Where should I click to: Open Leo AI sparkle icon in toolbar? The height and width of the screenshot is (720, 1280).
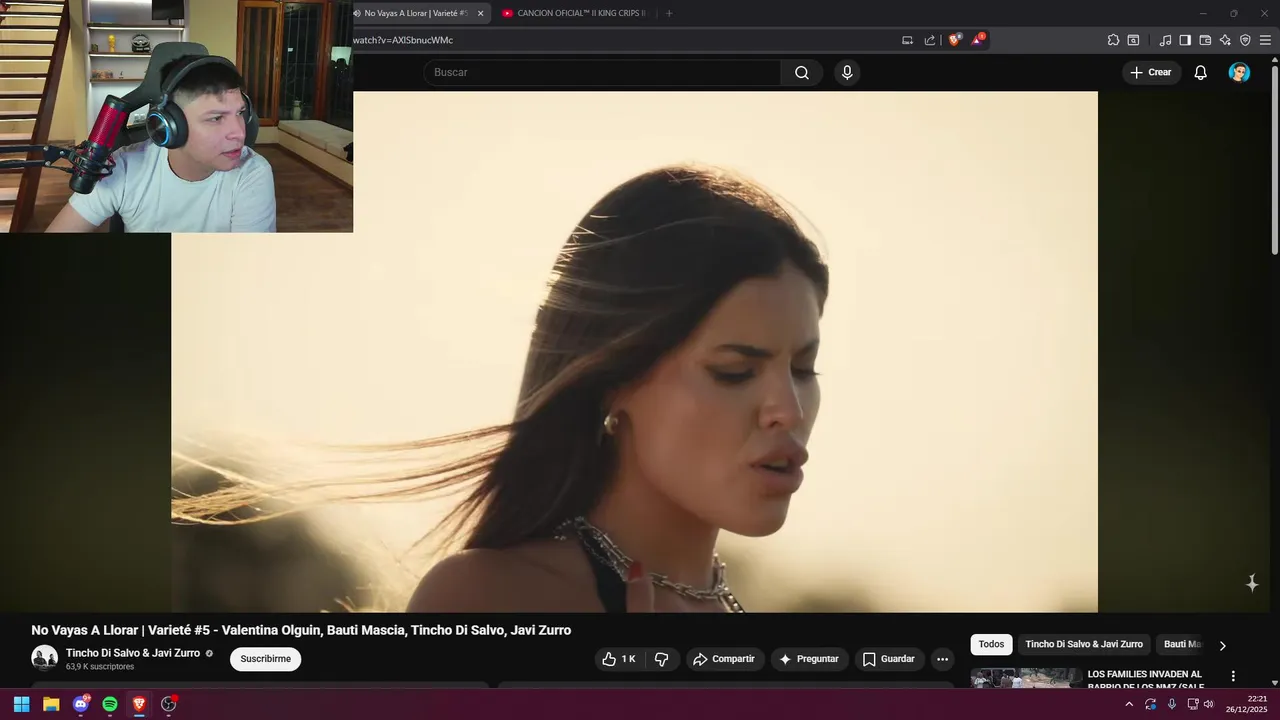[1225, 40]
